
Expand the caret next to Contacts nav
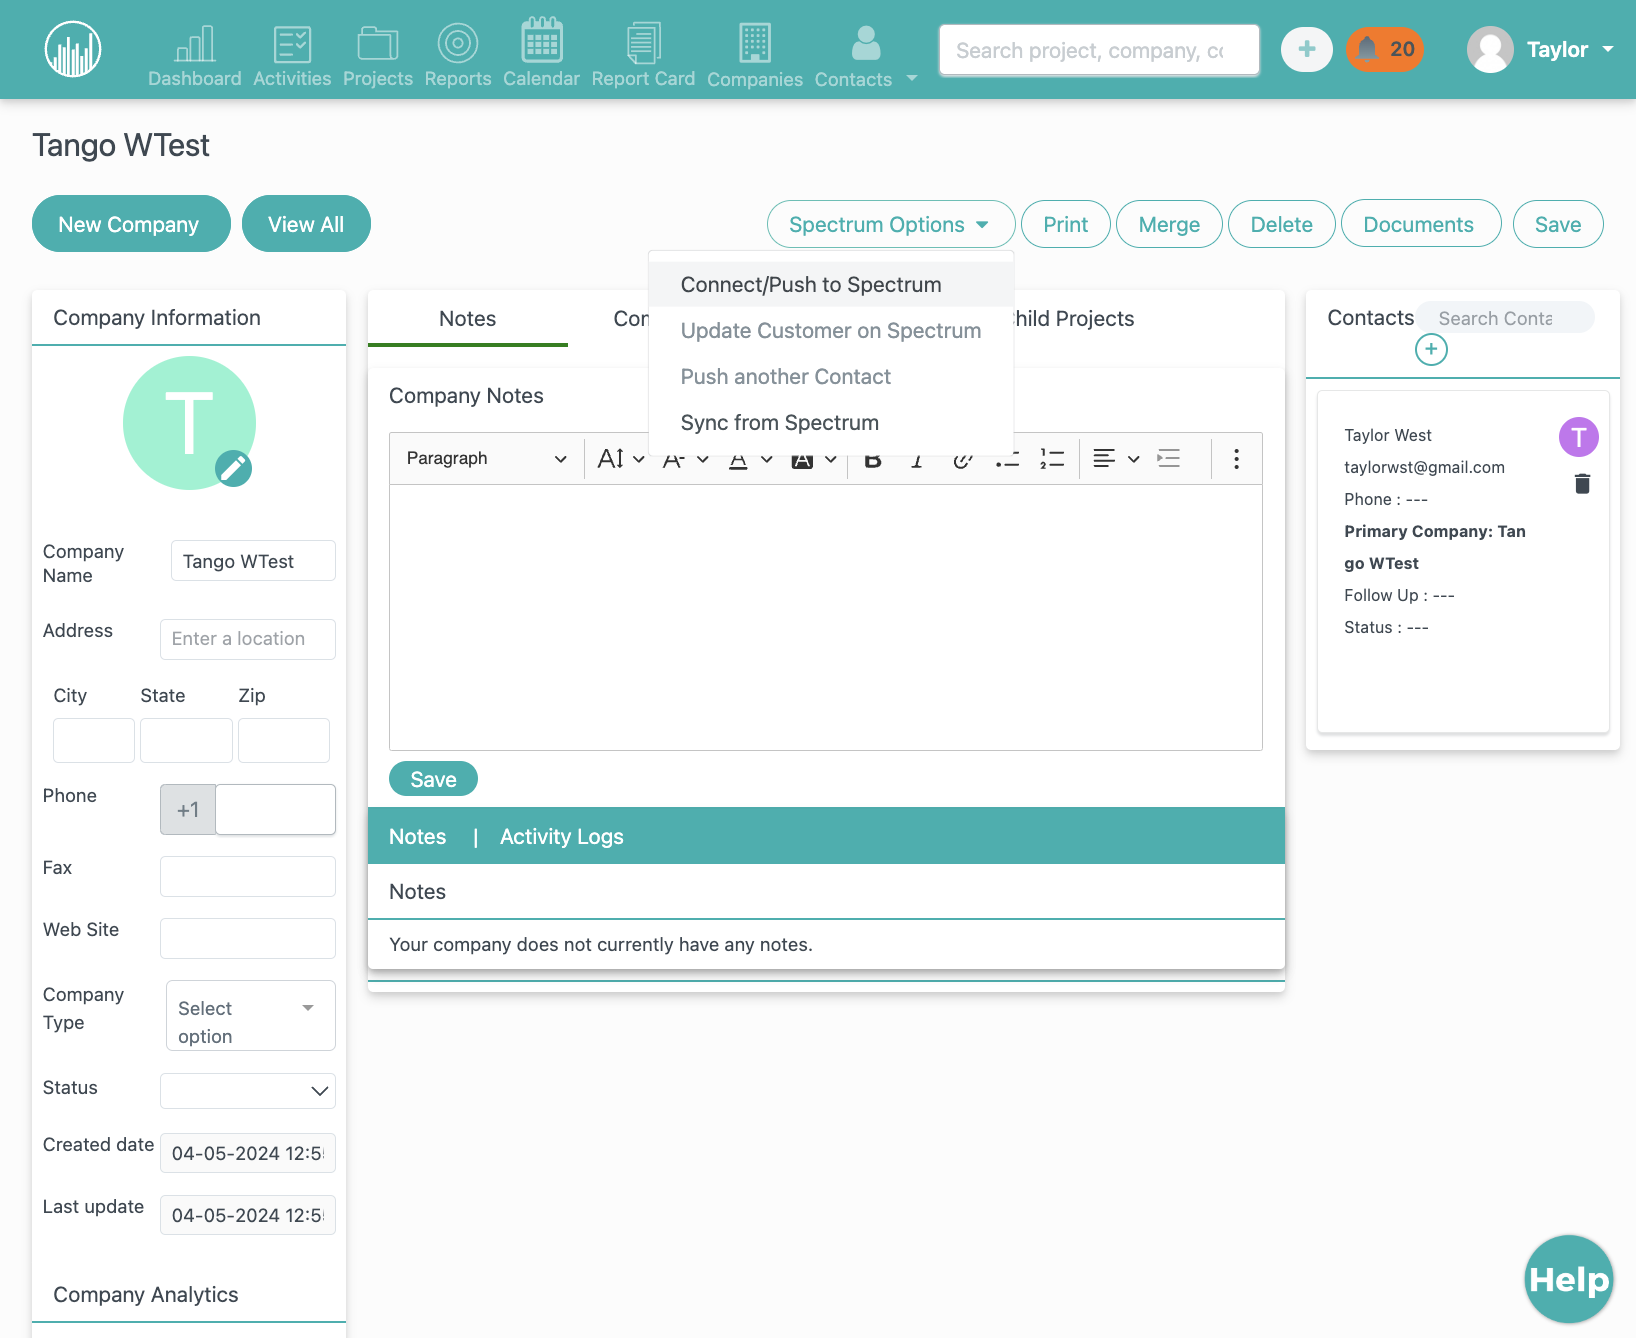912,78
